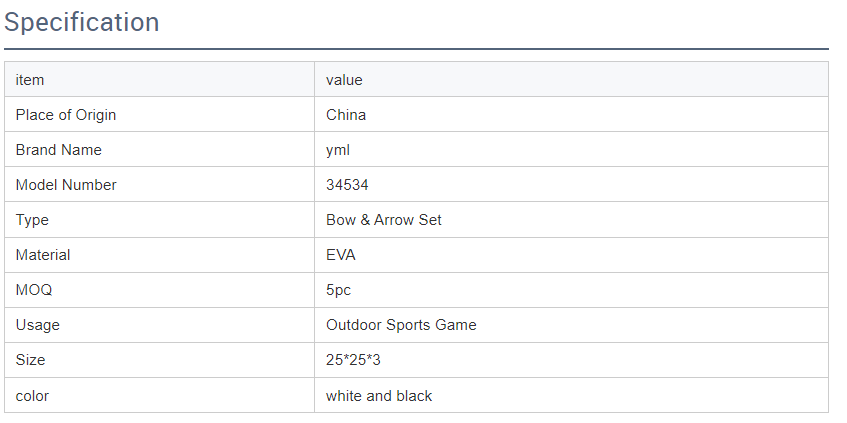847x423 pixels.
Task: Click the Specification heading
Action: click(82, 22)
